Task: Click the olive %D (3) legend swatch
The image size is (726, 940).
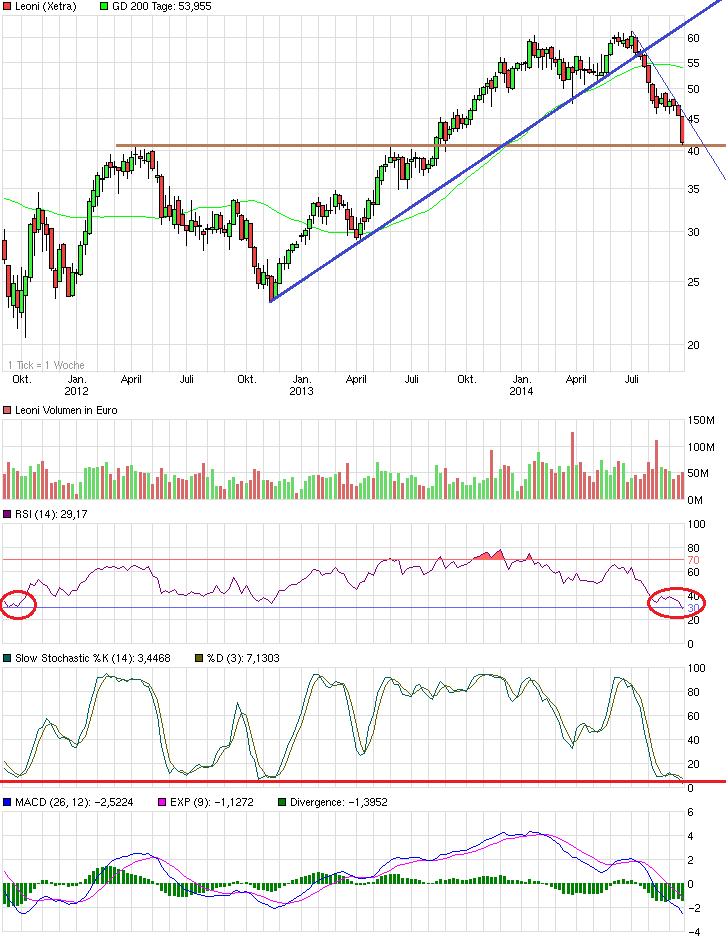Action: (199, 656)
